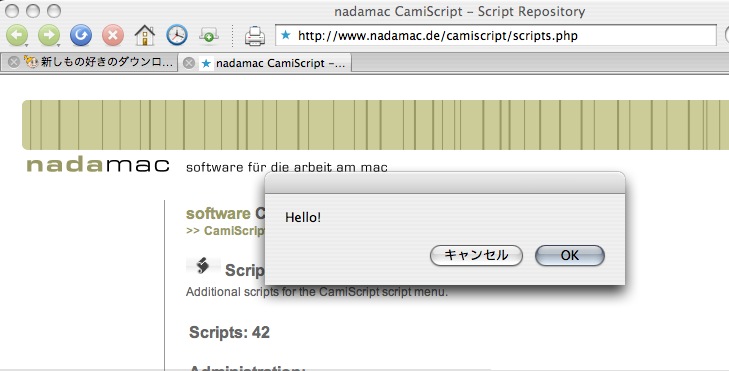Click the red close window button
Viewport: 729px width, 371px height.
[12, 11]
